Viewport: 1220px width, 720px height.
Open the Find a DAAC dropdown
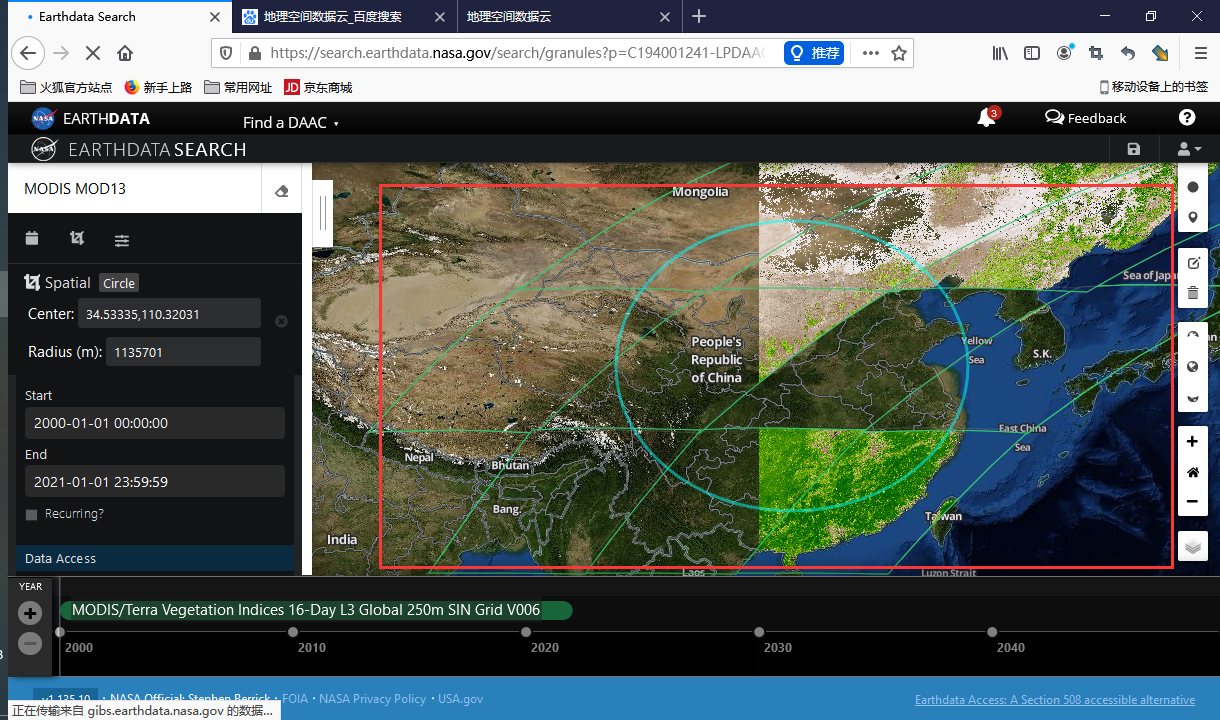[x=291, y=122]
